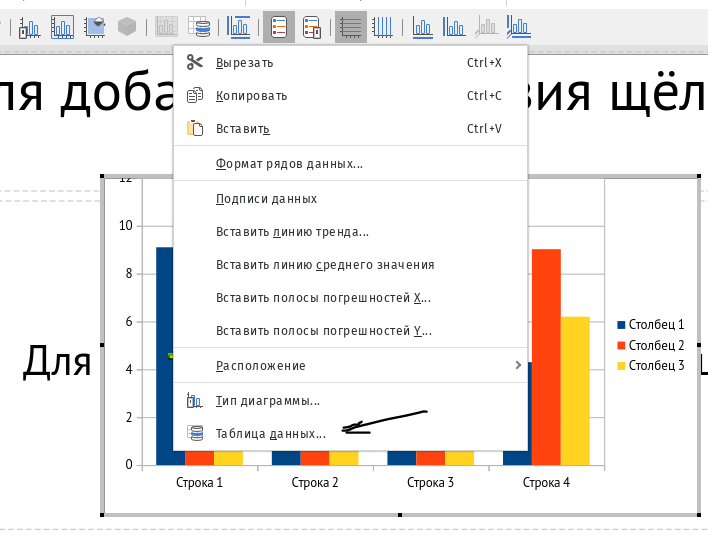708x551 pixels.
Task: Click the All Axes toolbar icon
Action: pos(518,27)
